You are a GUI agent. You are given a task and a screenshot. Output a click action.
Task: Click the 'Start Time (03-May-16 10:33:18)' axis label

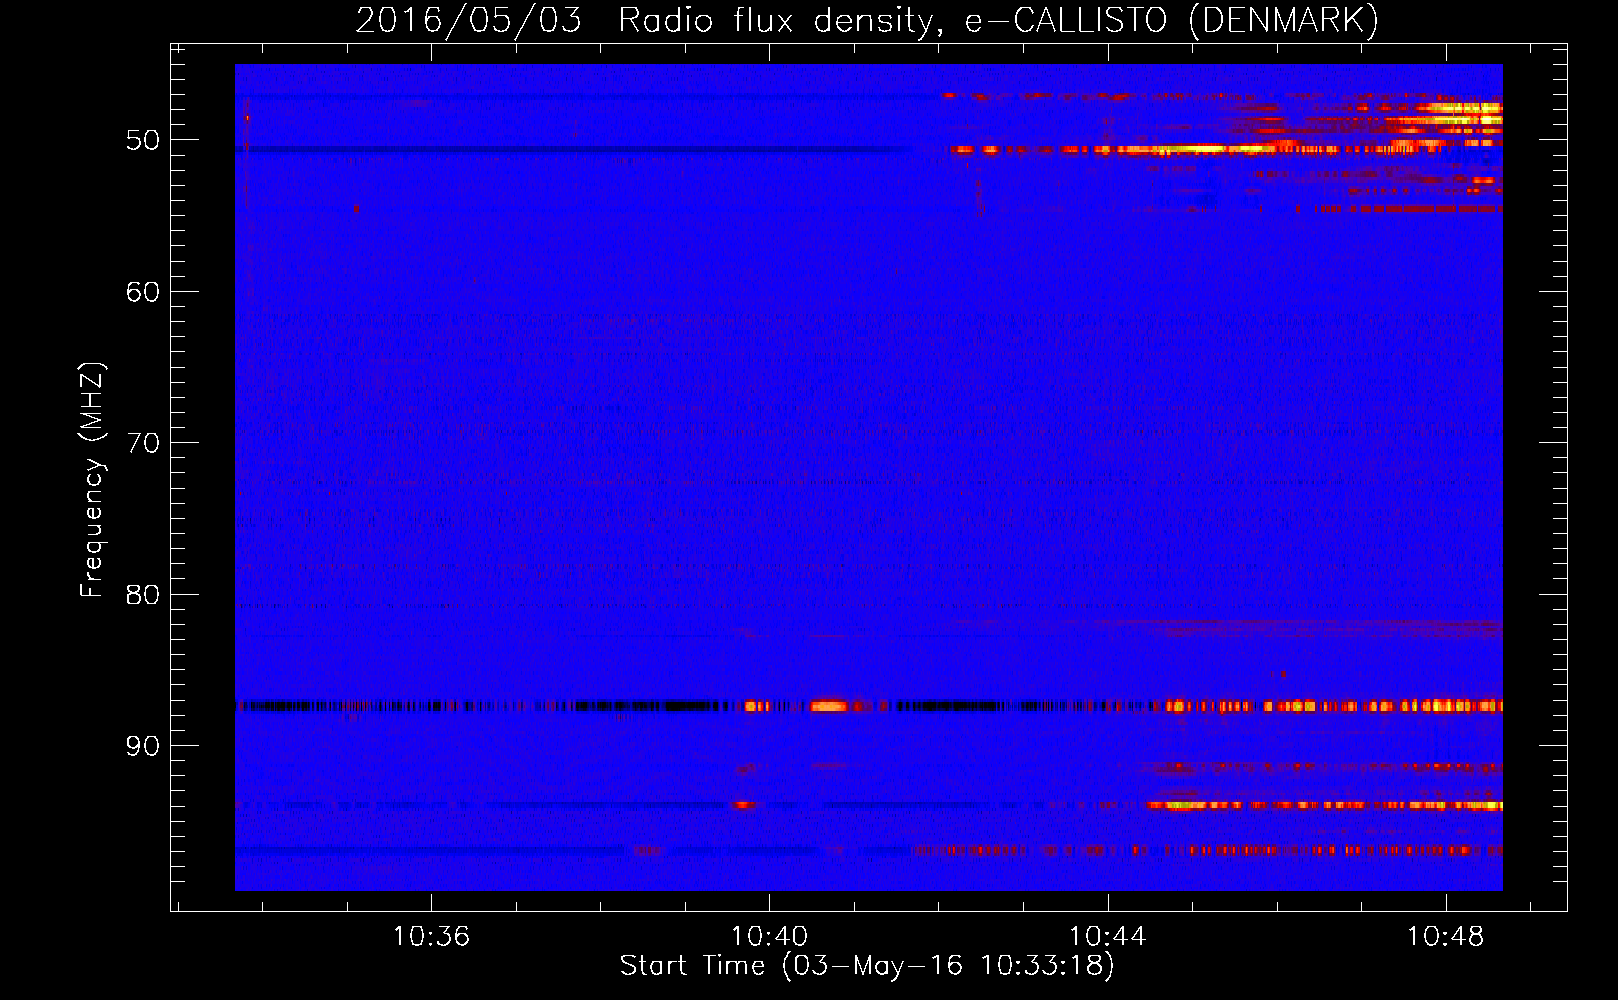867,966
